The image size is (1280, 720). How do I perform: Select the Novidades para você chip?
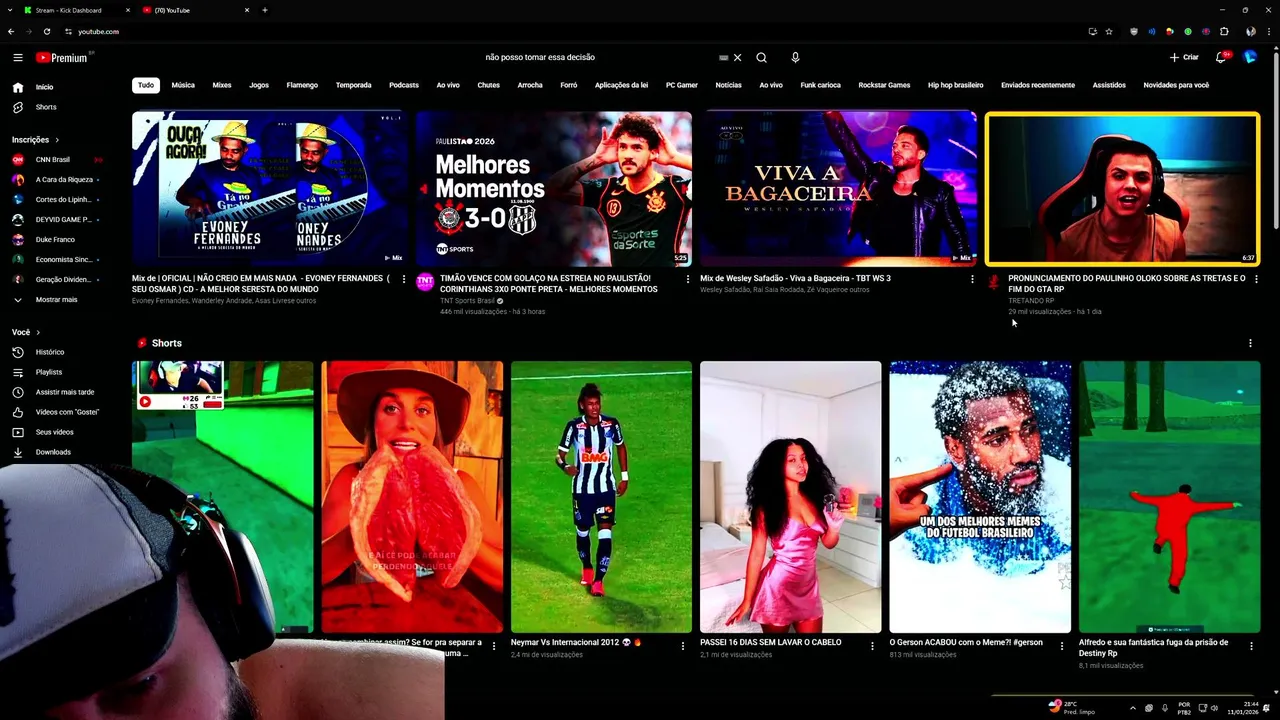pos(1176,85)
